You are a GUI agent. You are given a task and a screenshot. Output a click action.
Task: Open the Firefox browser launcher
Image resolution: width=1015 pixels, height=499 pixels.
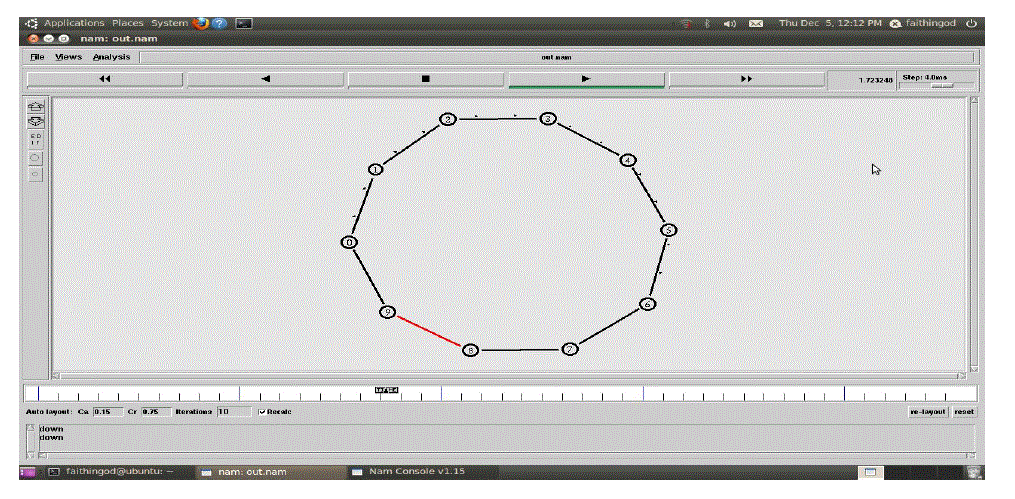201,23
